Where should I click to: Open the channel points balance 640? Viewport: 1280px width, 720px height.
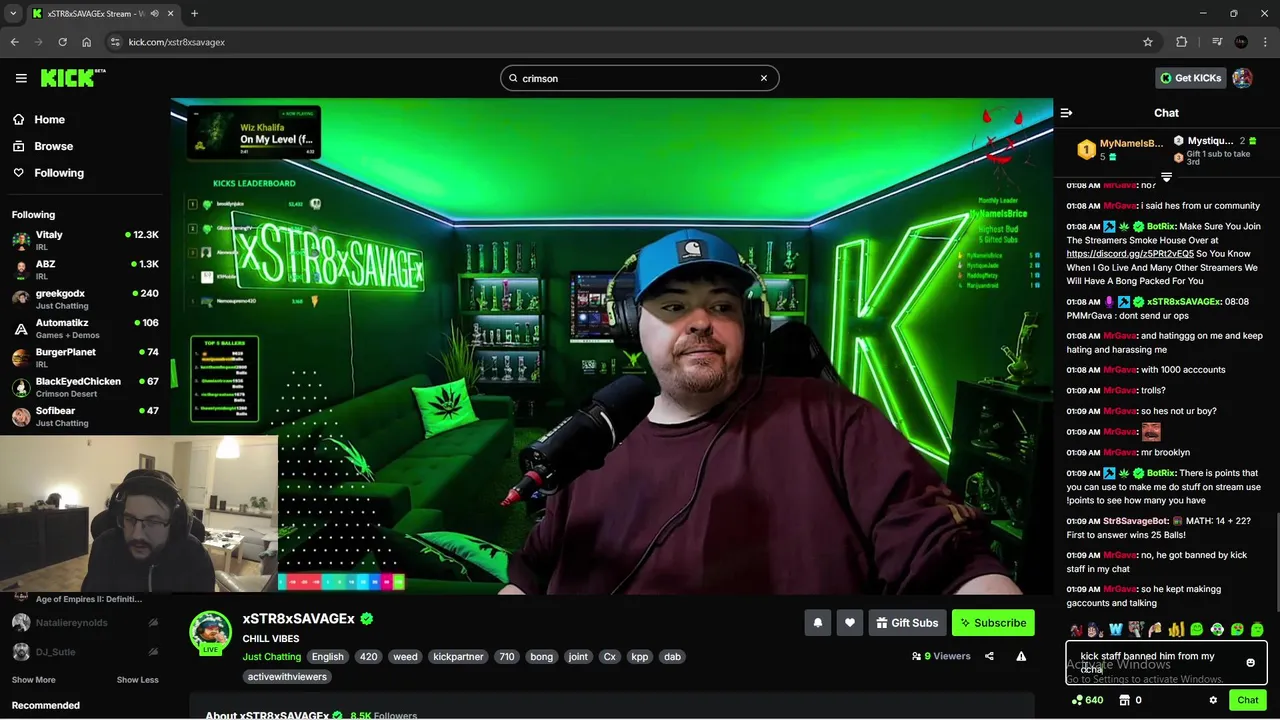(x=1087, y=700)
